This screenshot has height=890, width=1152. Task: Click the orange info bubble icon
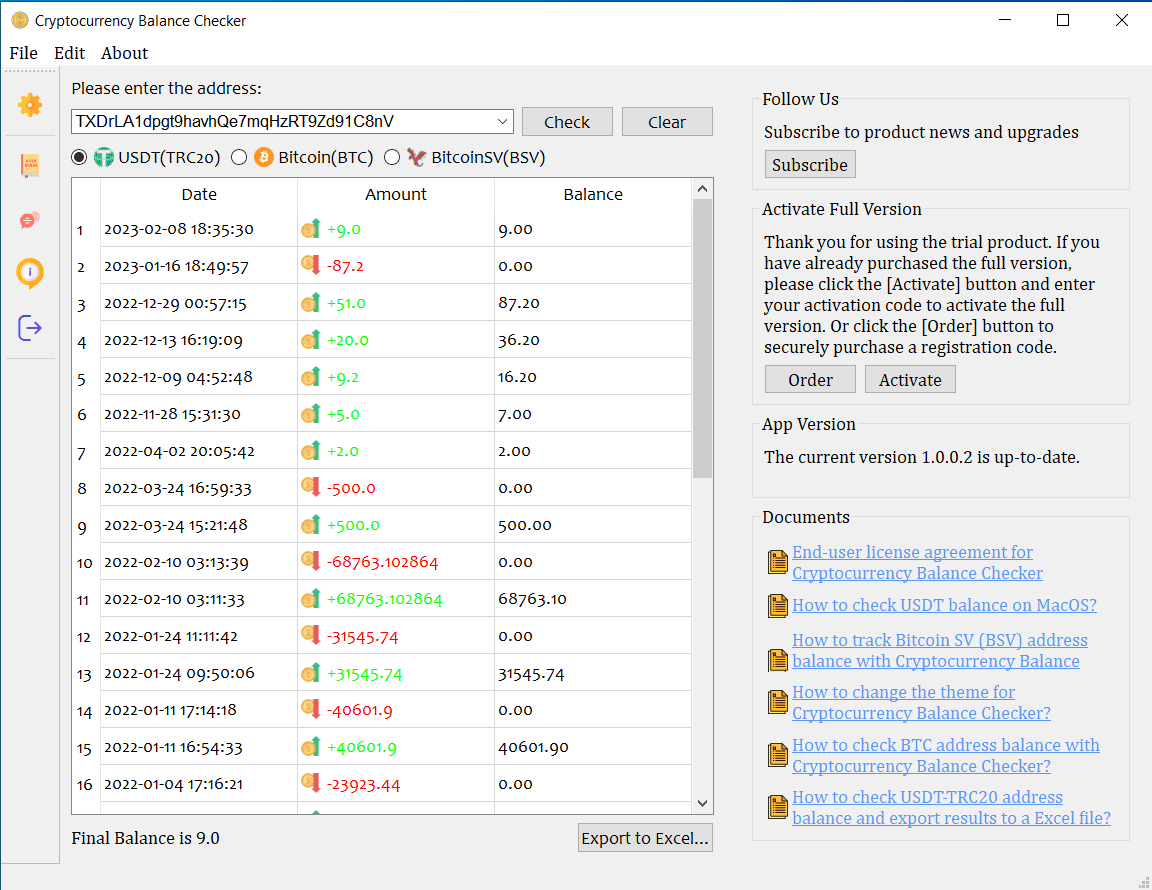coord(30,273)
